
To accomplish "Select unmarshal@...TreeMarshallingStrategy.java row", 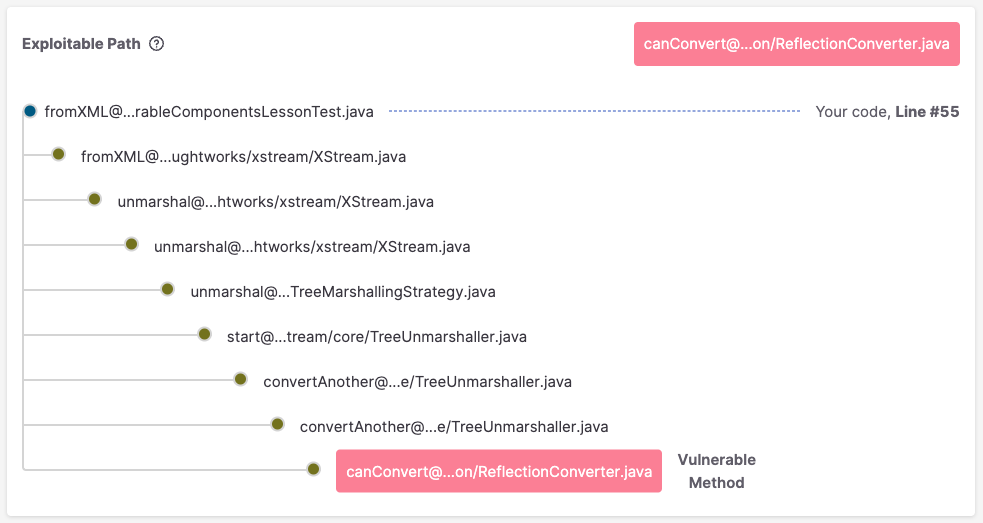I will point(343,292).
